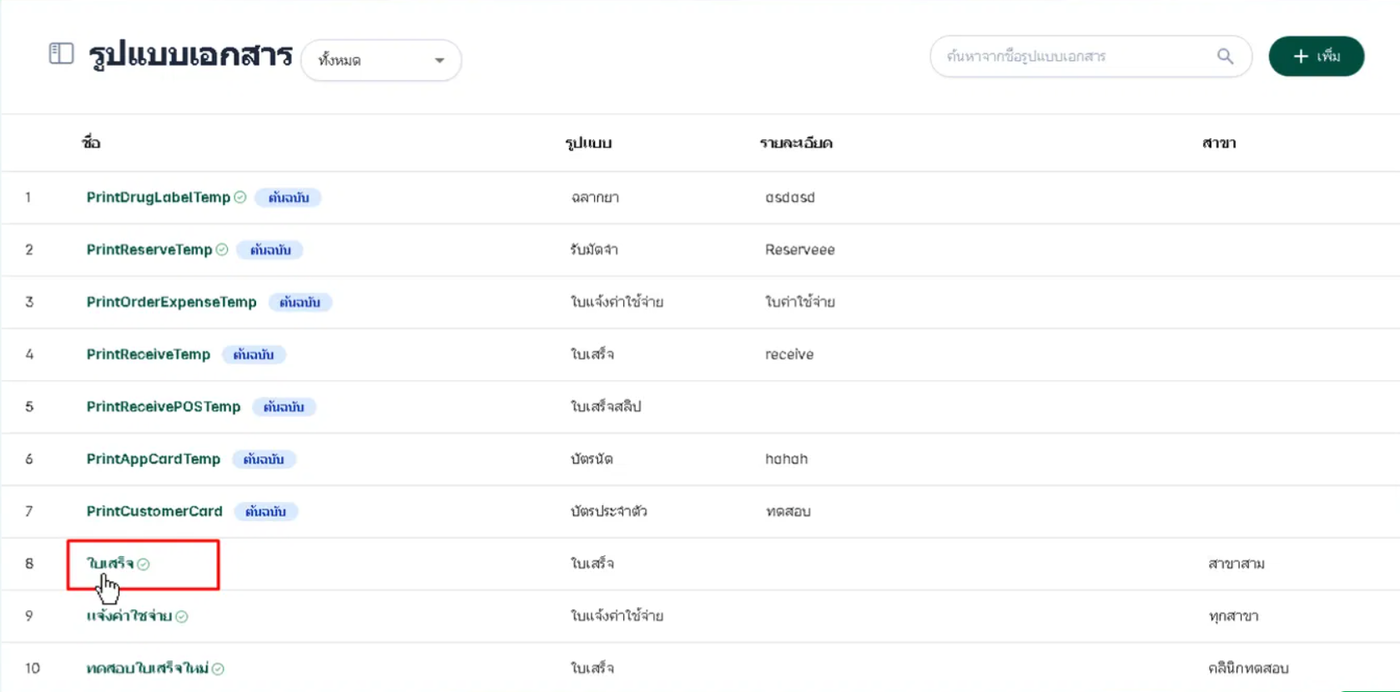Screen dimensions: 1400x692
Task: Click the sidebar panel toggle icon
Action: coord(61,54)
